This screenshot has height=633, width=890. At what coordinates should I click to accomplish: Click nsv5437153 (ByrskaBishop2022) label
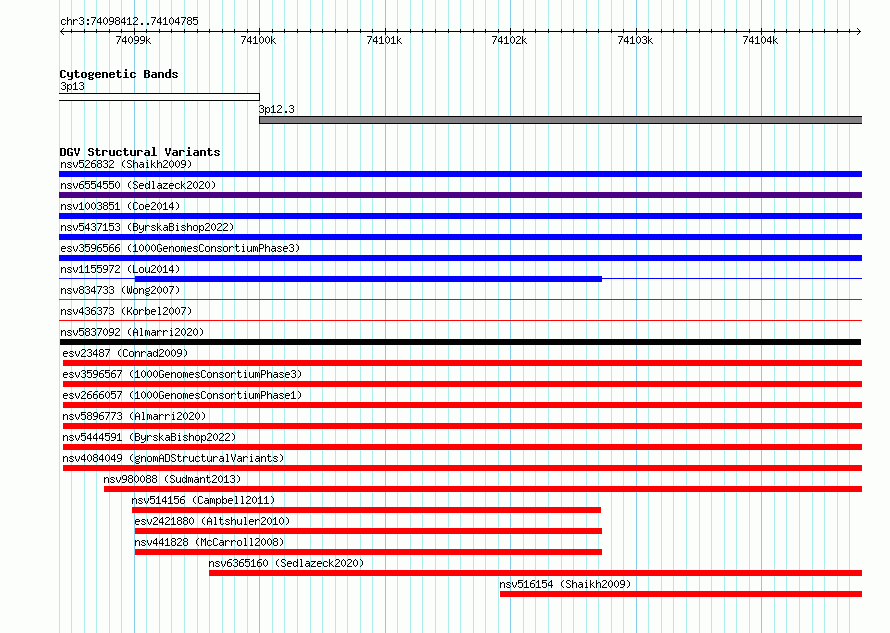click(147, 227)
